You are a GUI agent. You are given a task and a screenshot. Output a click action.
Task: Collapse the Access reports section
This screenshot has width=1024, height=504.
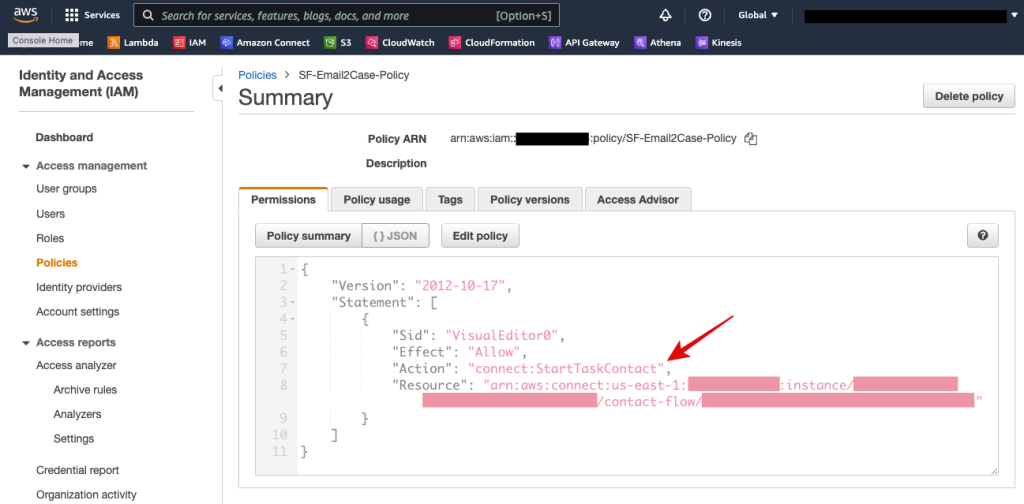(26, 343)
